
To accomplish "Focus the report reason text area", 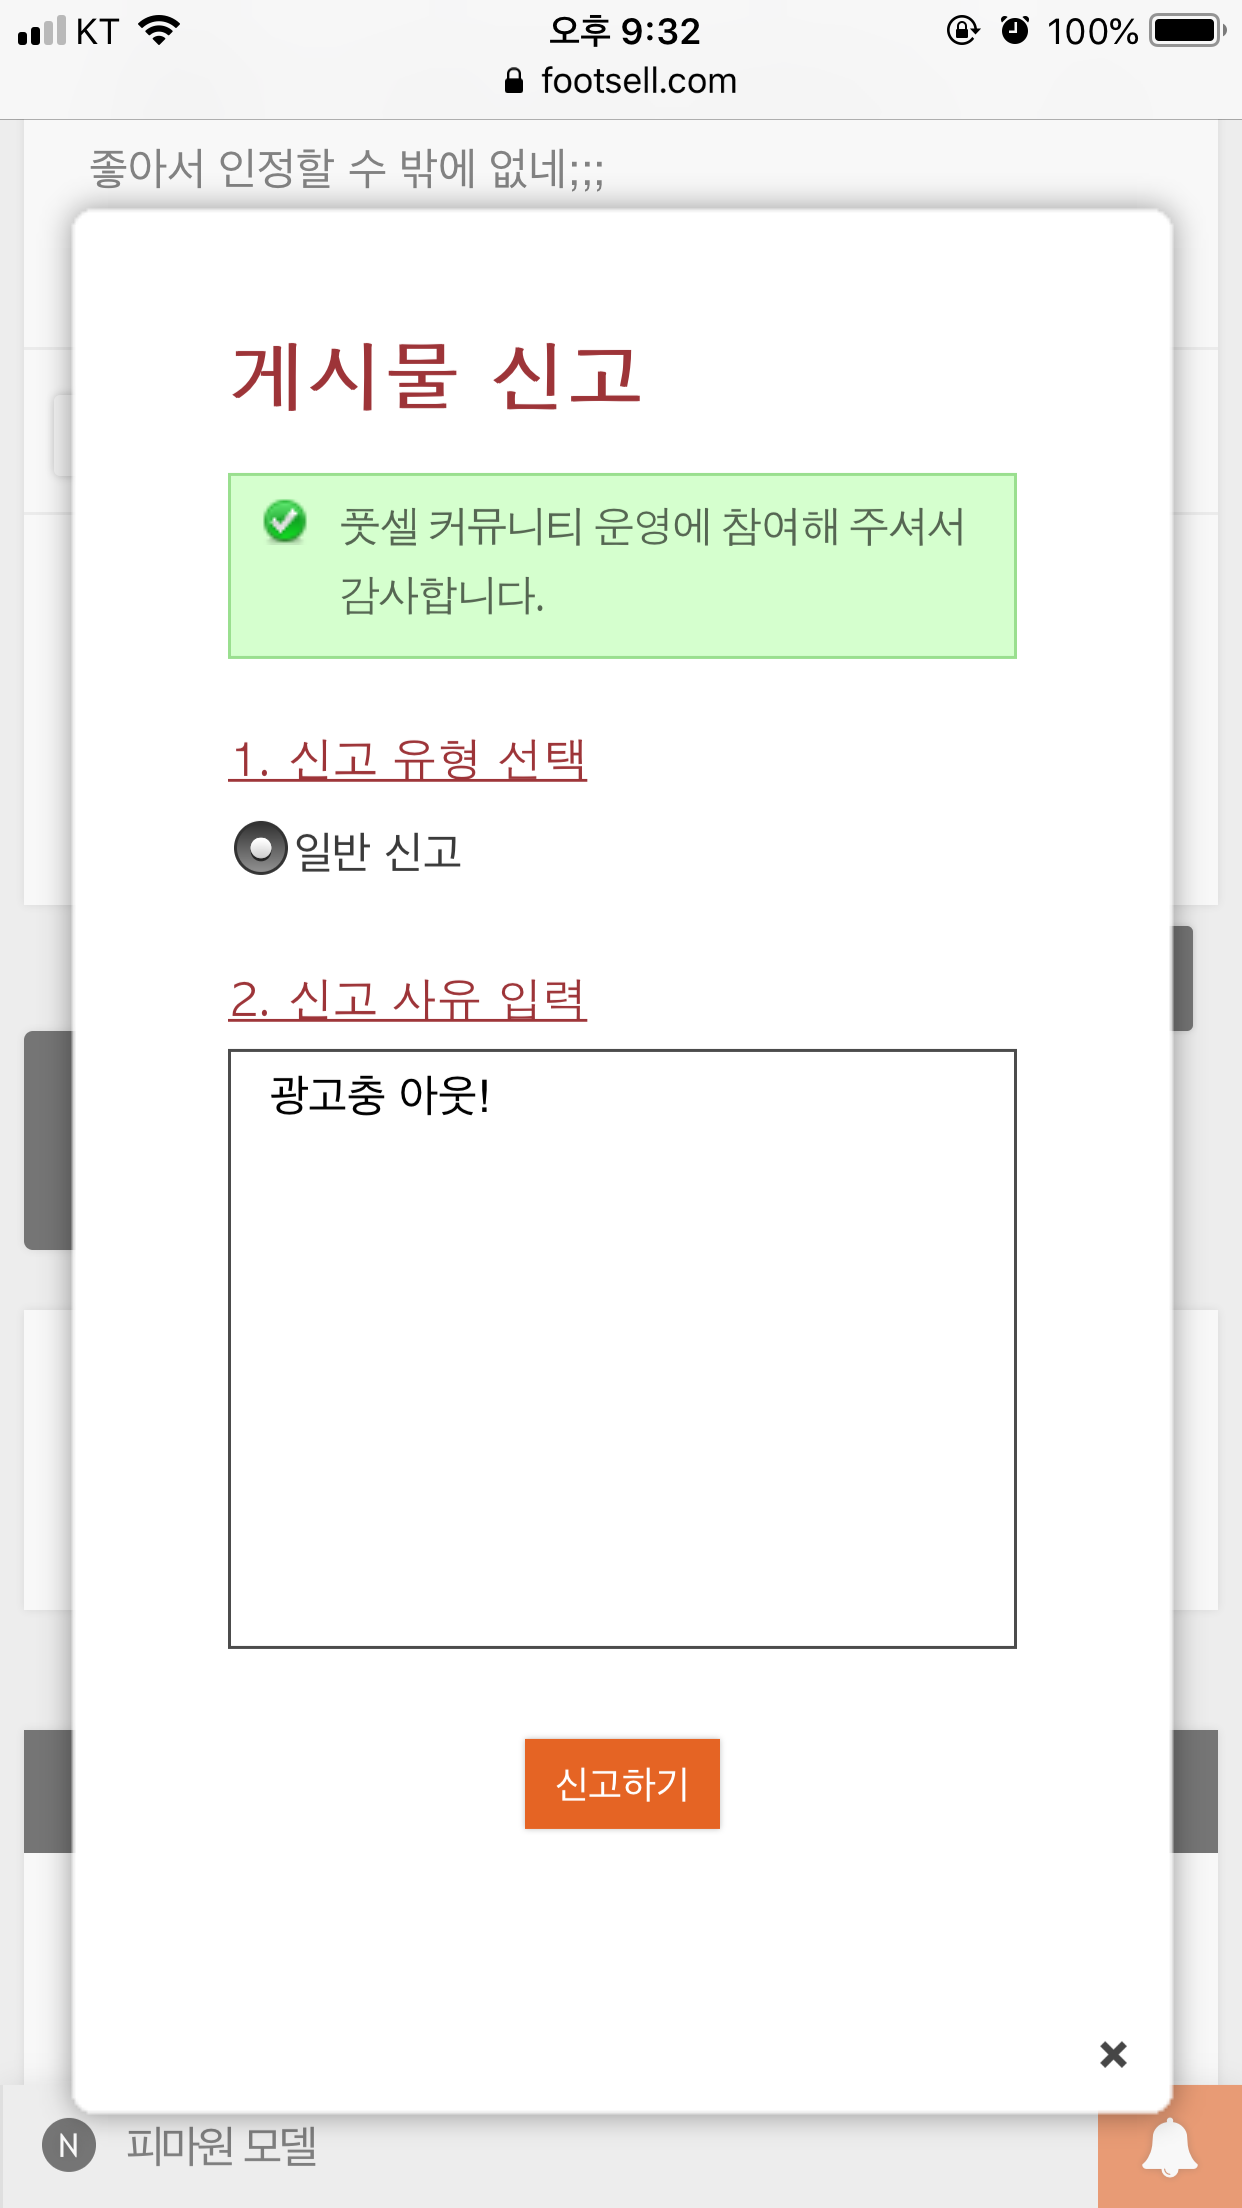I will [x=622, y=1348].
